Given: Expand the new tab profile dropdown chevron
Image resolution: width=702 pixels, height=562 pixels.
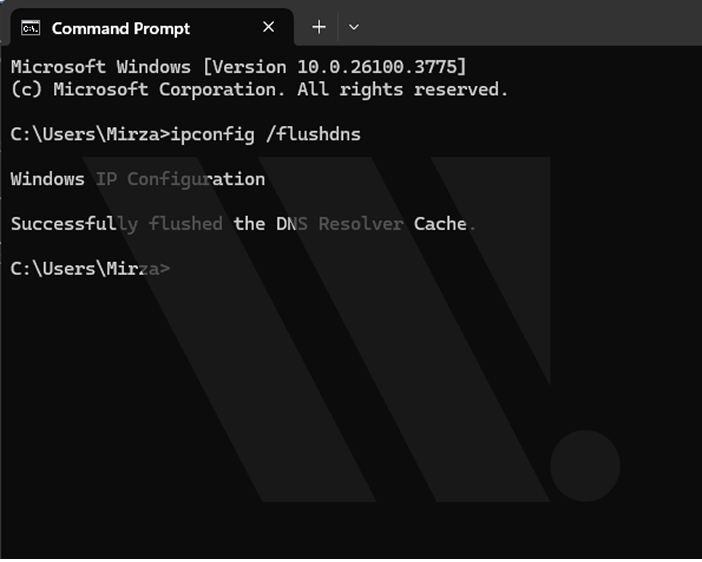Looking at the screenshot, I should coord(354,28).
